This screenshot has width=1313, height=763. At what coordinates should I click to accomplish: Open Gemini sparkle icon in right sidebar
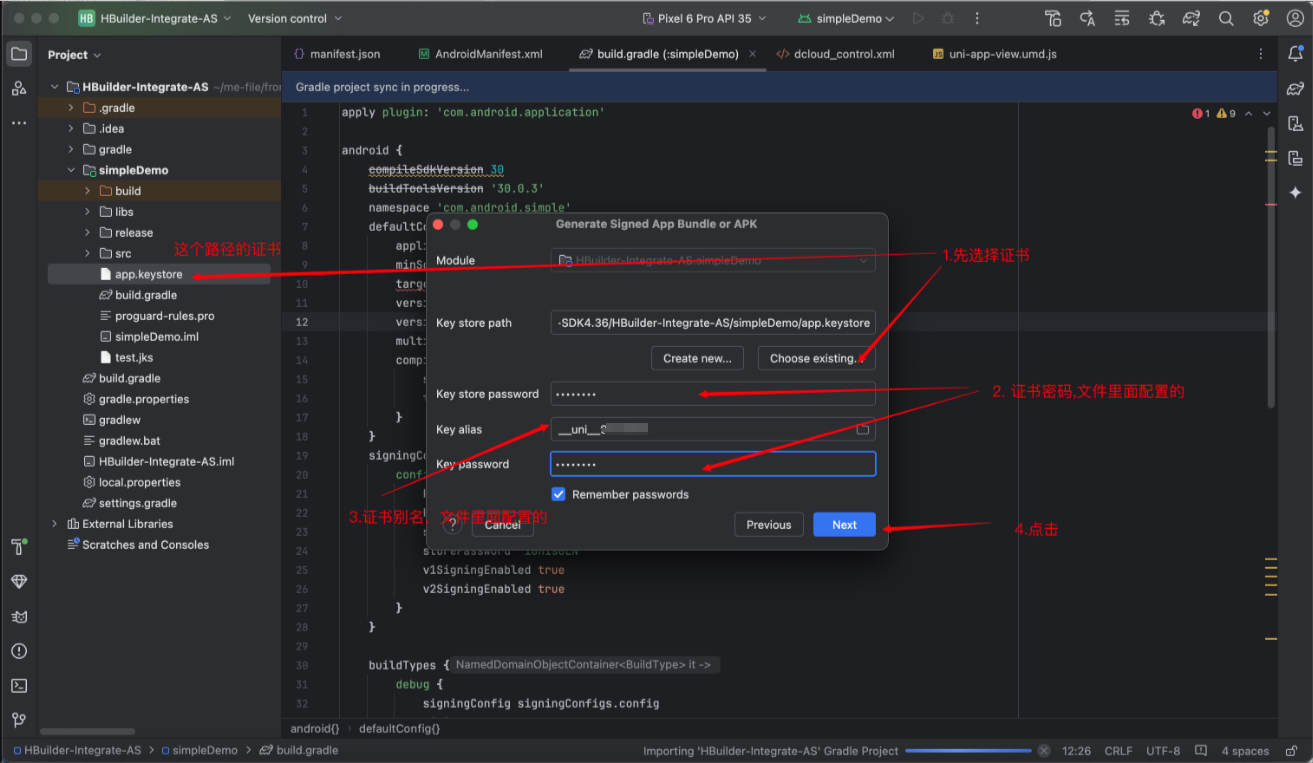(1295, 192)
